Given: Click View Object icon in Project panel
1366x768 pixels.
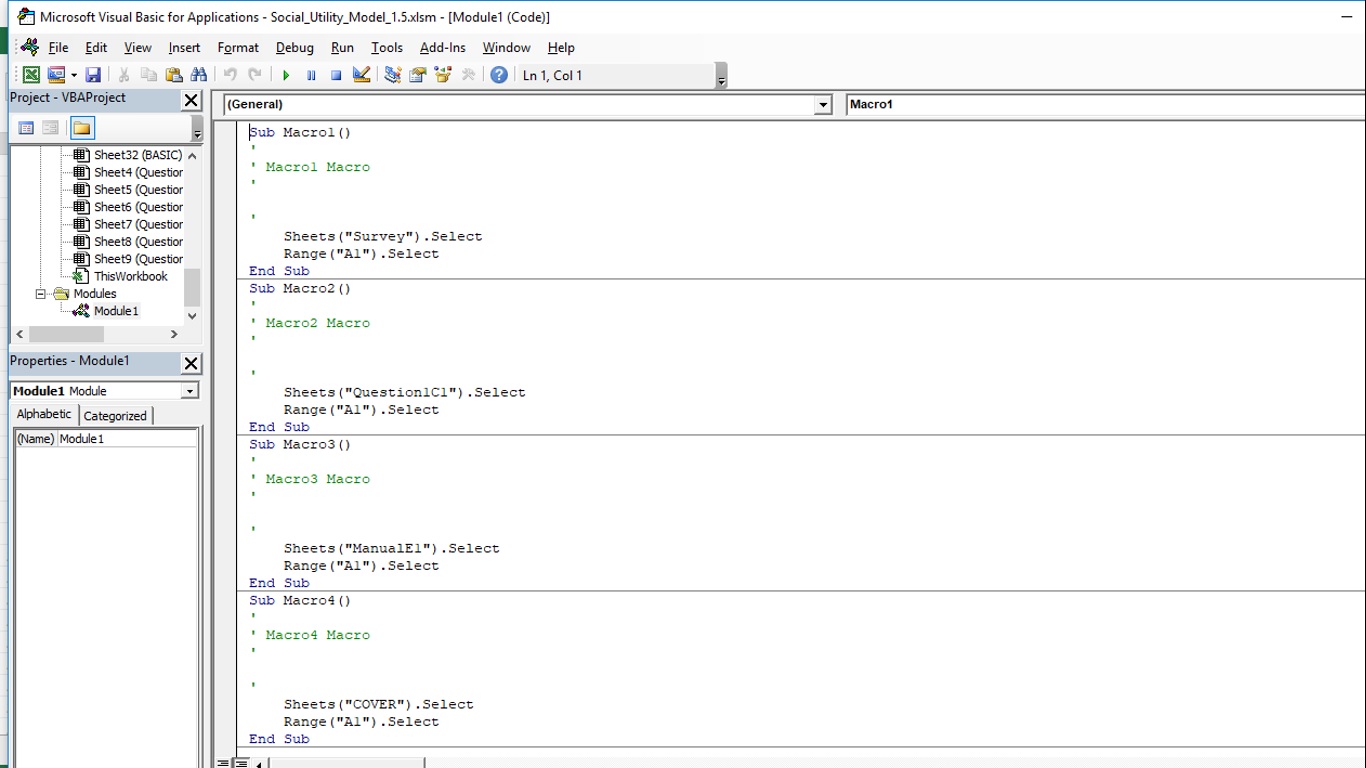Looking at the screenshot, I should [x=50, y=128].
